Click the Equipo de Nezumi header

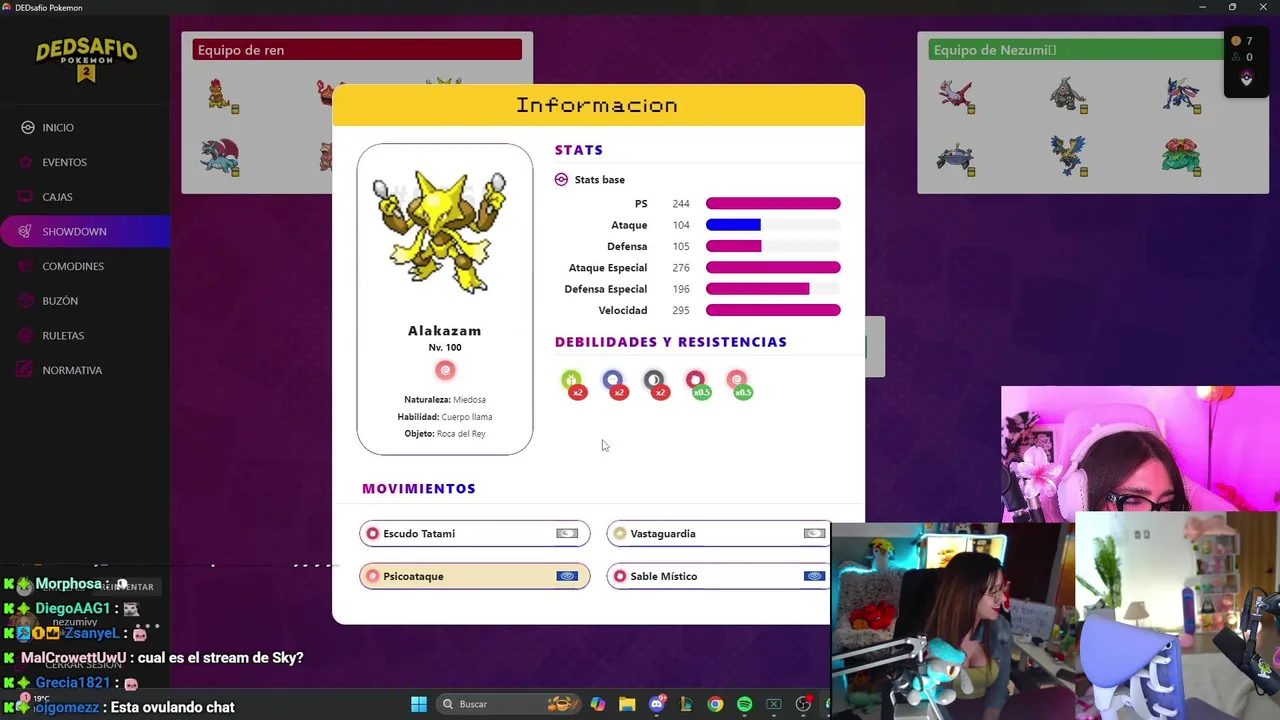coord(1075,50)
